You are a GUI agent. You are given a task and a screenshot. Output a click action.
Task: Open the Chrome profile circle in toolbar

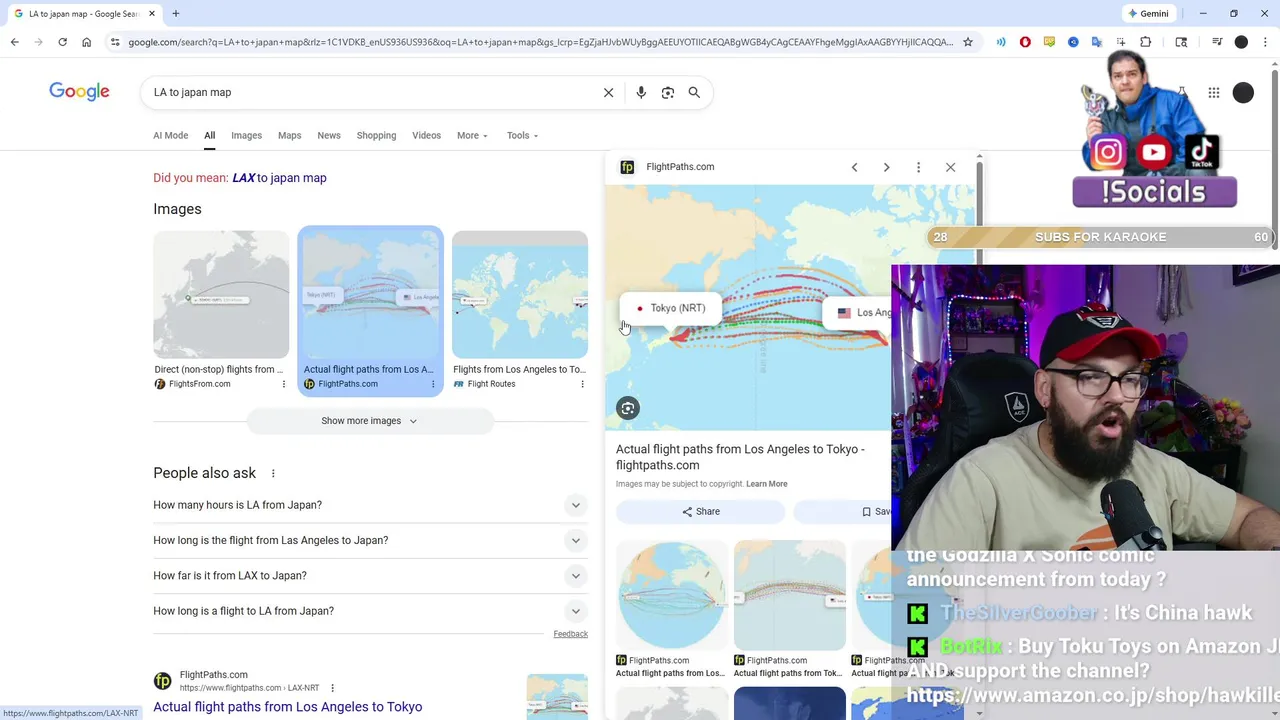(1241, 42)
